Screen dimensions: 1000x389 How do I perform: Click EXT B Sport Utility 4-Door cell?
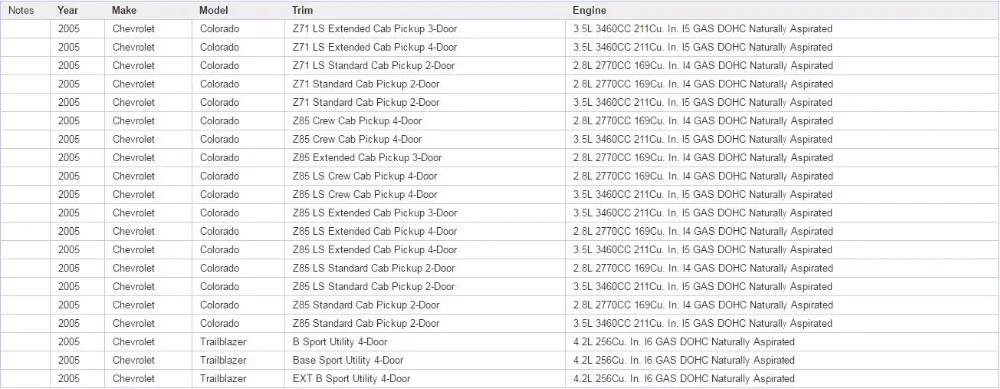tap(425, 379)
